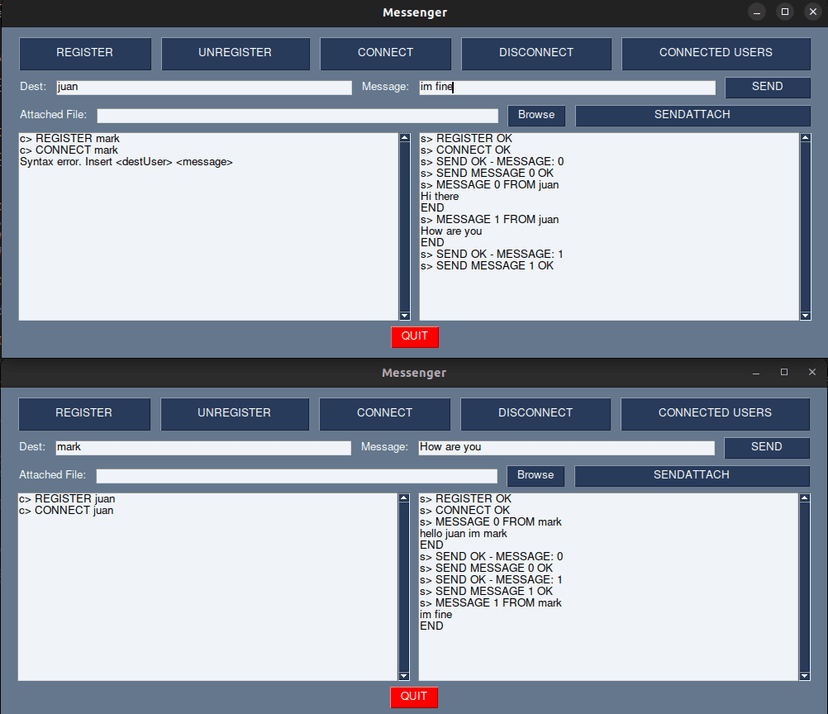Screen dimensions: 828x714
Task: Send the 'im fine' message
Action: pyautogui.click(x=767, y=87)
